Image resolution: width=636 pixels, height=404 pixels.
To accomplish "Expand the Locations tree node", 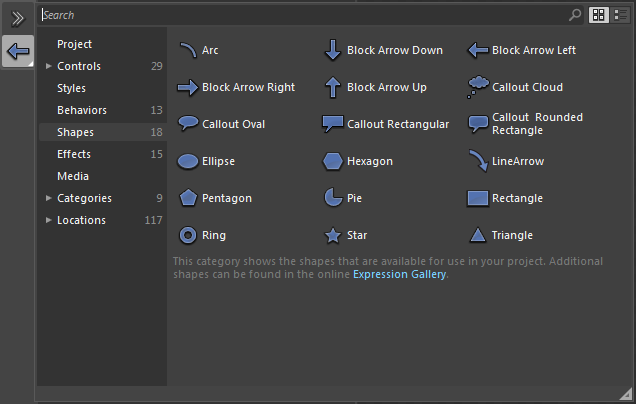I will 49,220.
